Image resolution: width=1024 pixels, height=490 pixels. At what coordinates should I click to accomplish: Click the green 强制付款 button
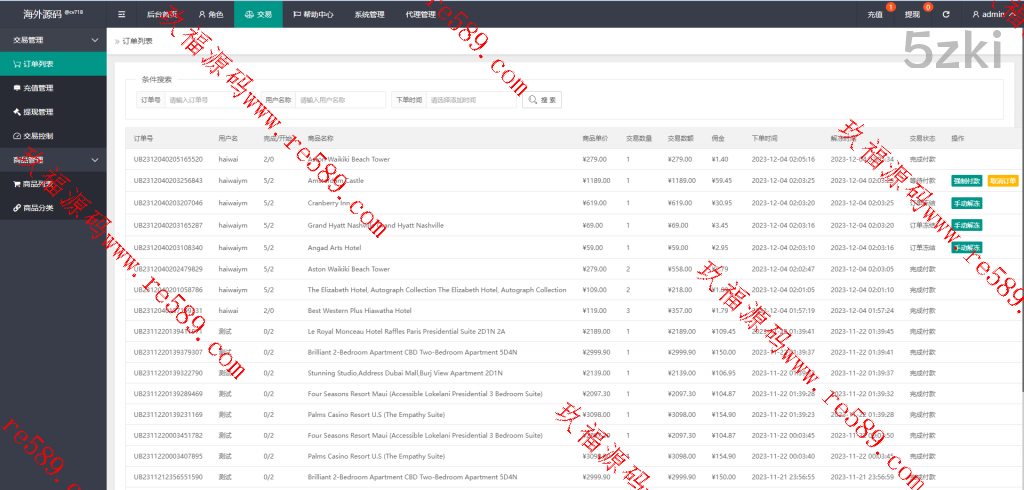point(967,181)
